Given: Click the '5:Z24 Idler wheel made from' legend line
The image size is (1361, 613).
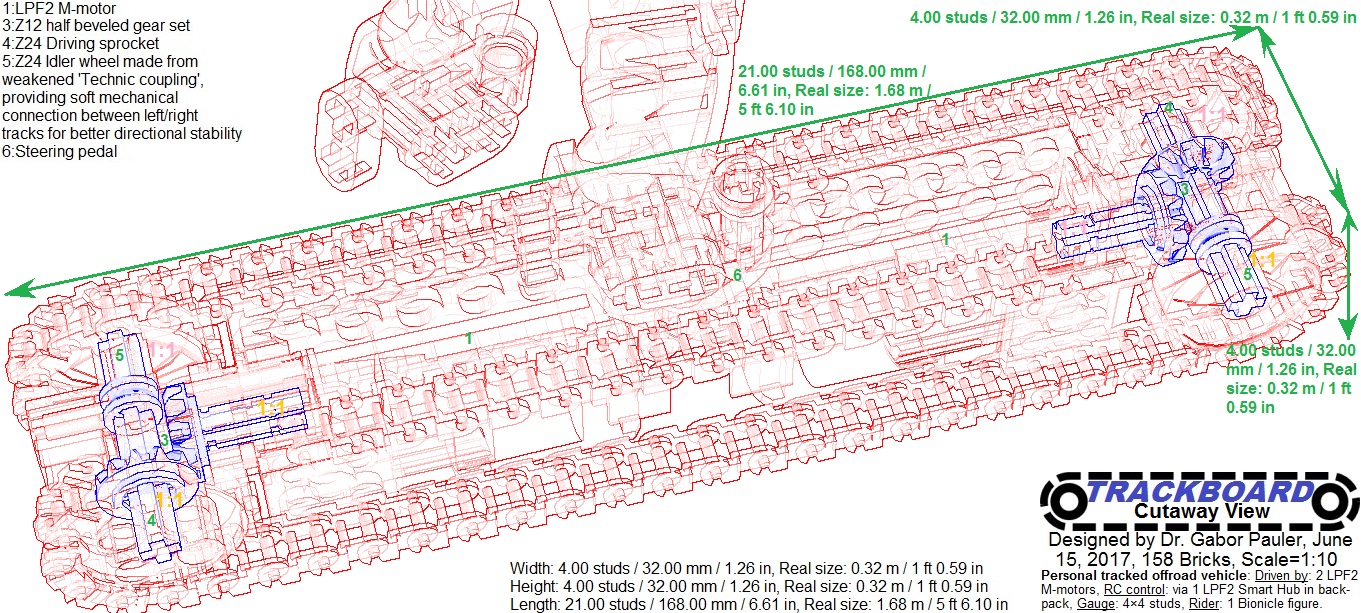Looking at the screenshot, I should click(x=100, y=61).
